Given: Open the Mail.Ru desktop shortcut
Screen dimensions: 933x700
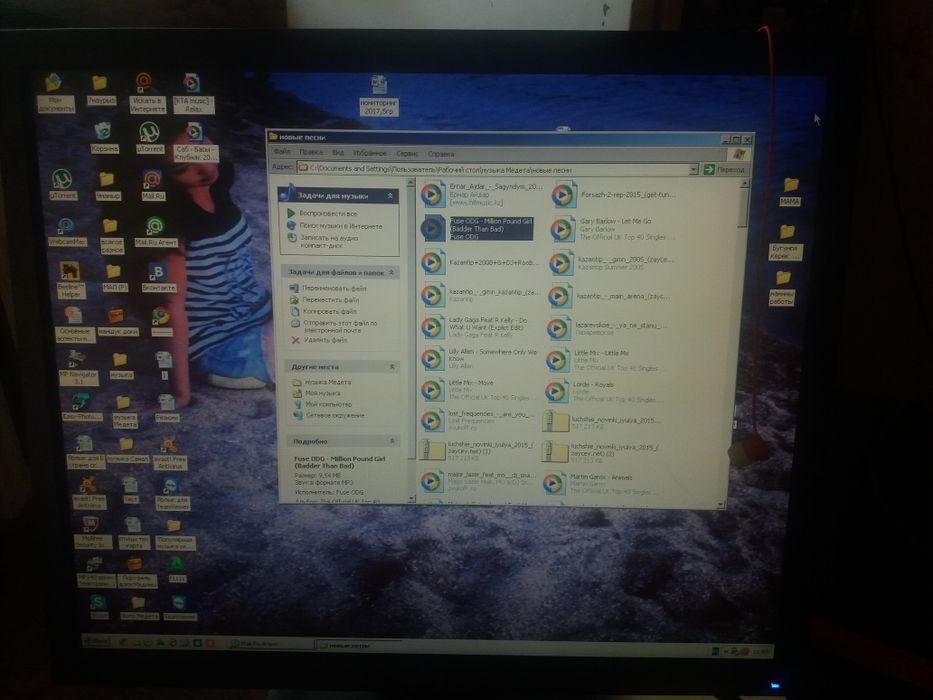Looking at the screenshot, I should [x=153, y=185].
